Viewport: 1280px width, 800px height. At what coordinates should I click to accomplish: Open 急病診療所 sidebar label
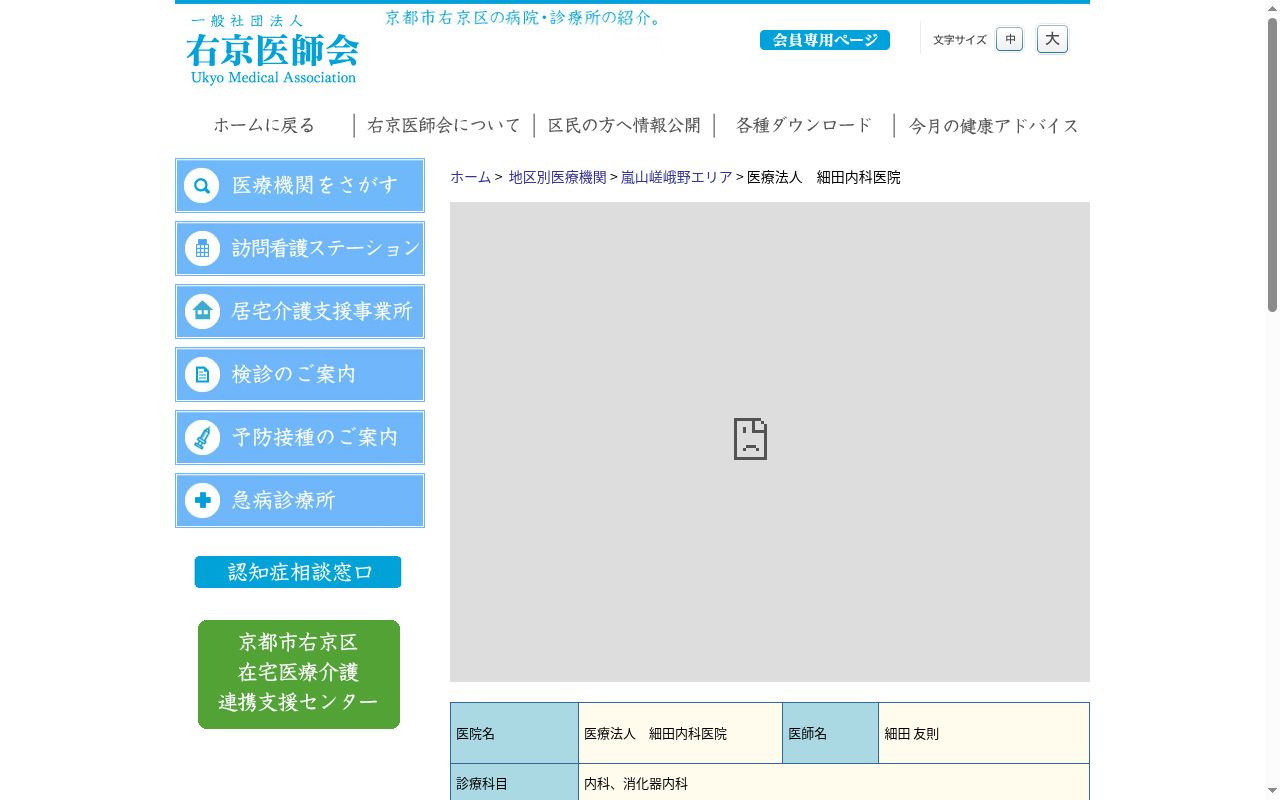point(284,500)
